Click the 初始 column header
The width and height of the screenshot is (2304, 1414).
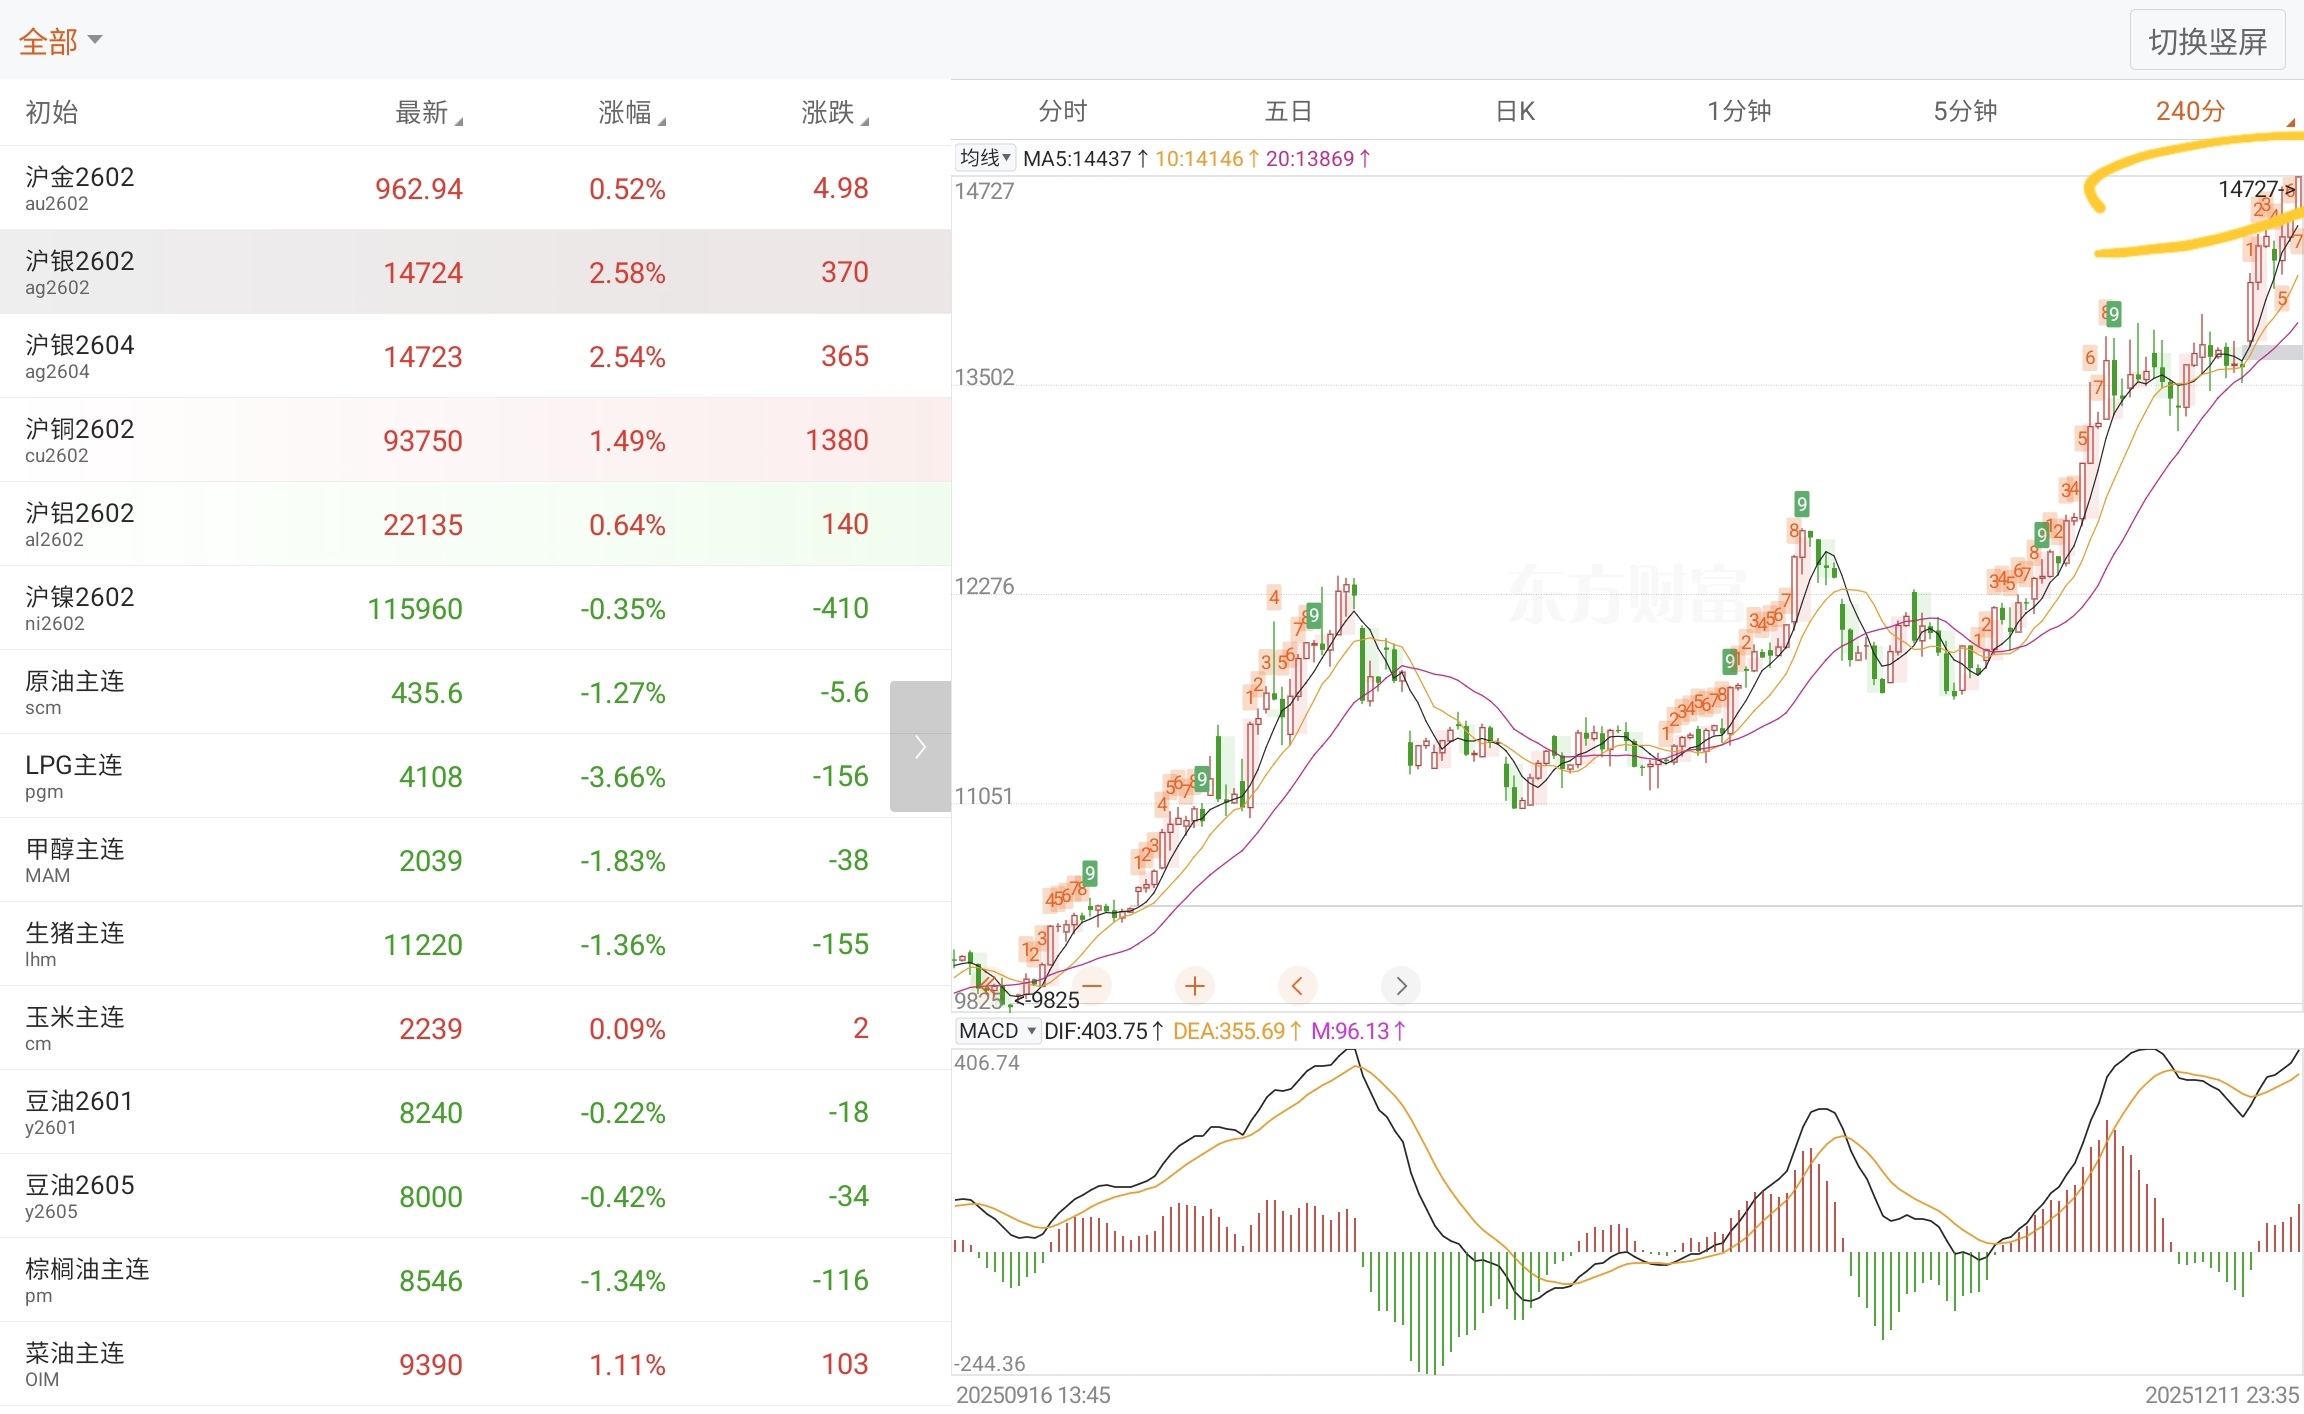click(52, 112)
